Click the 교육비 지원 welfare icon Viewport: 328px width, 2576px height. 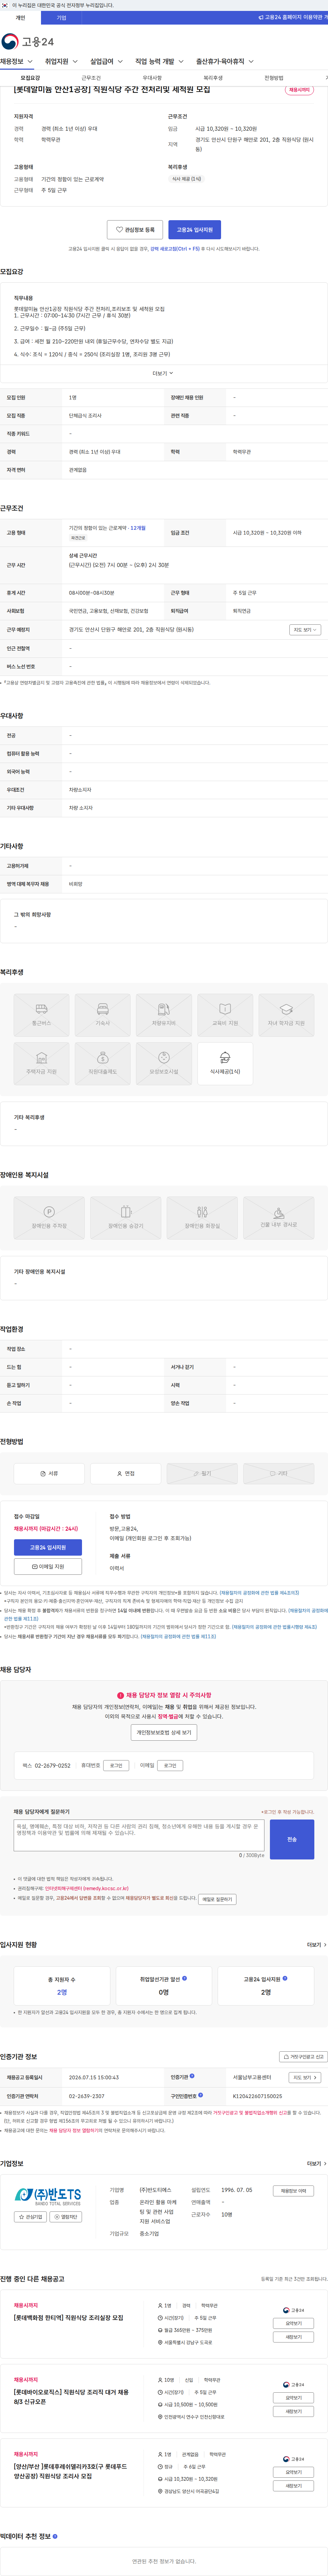click(225, 1015)
